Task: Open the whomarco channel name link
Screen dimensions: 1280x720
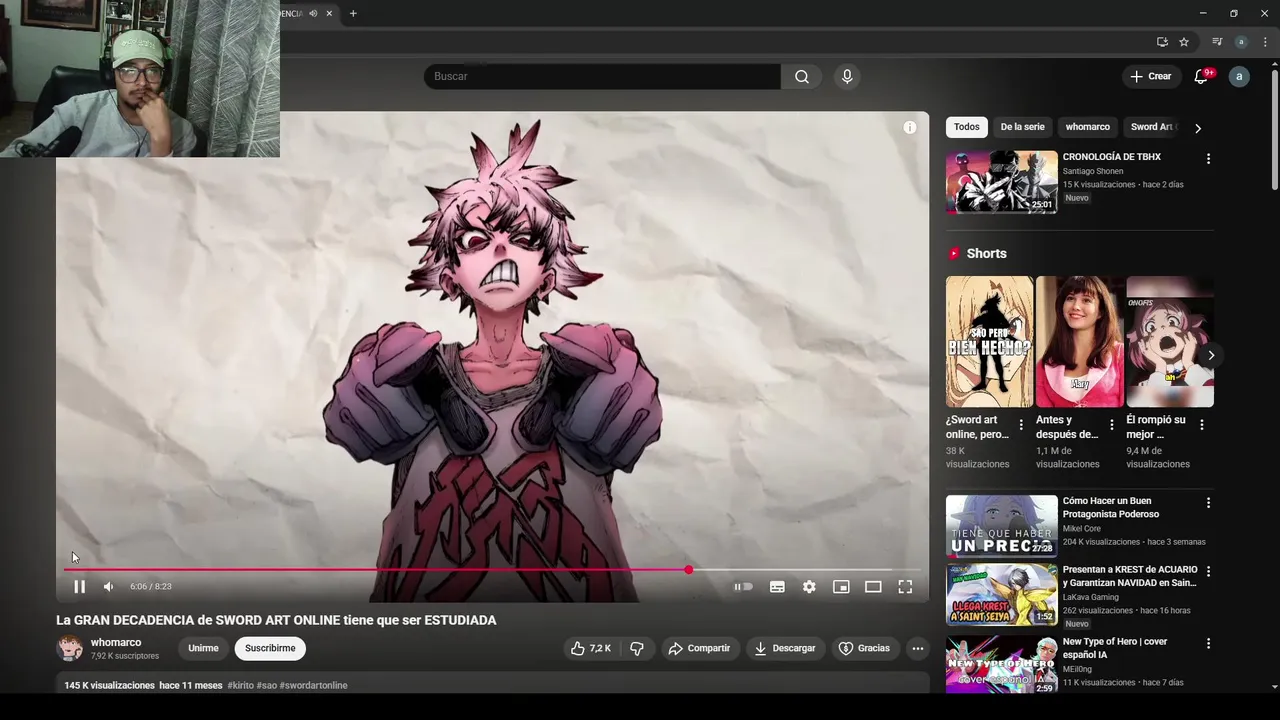Action: click(x=116, y=643)
